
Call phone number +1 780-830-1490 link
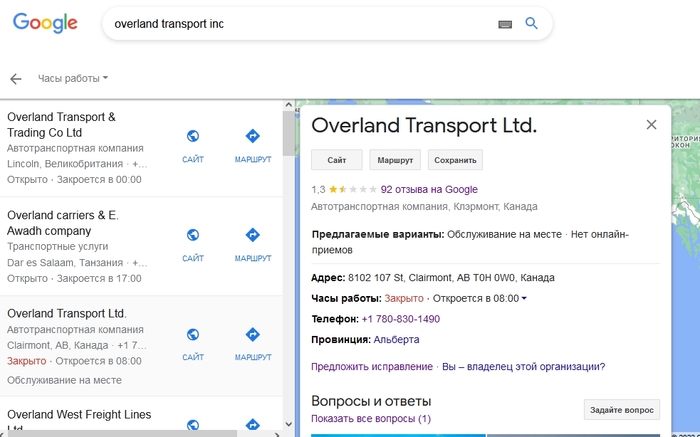[400, 319]
